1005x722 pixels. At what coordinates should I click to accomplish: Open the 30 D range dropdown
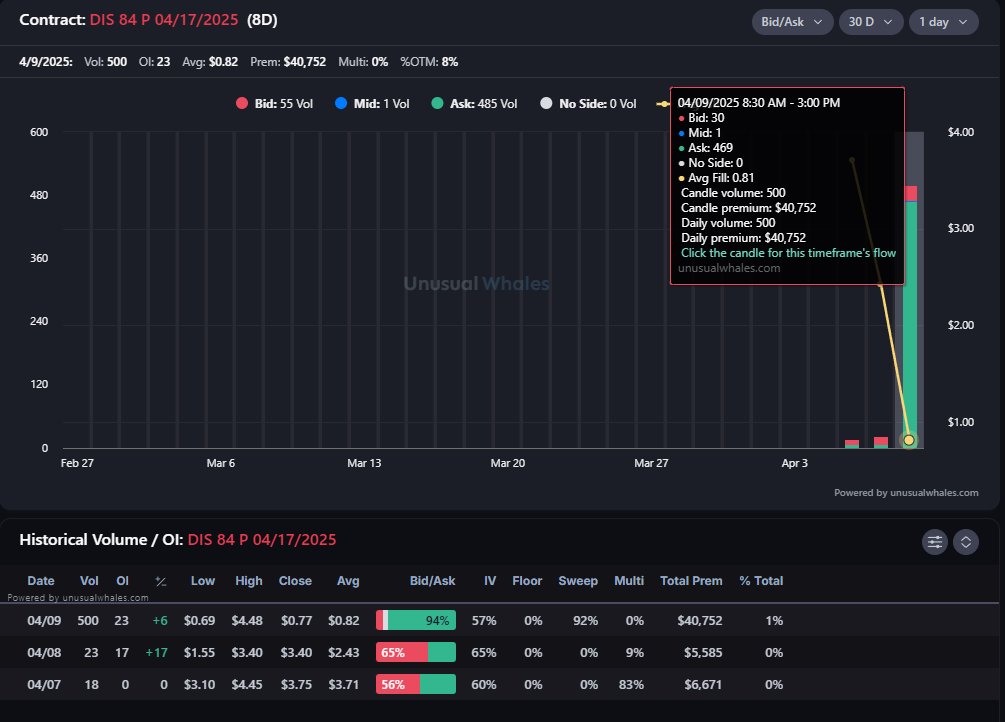(870, 22)
